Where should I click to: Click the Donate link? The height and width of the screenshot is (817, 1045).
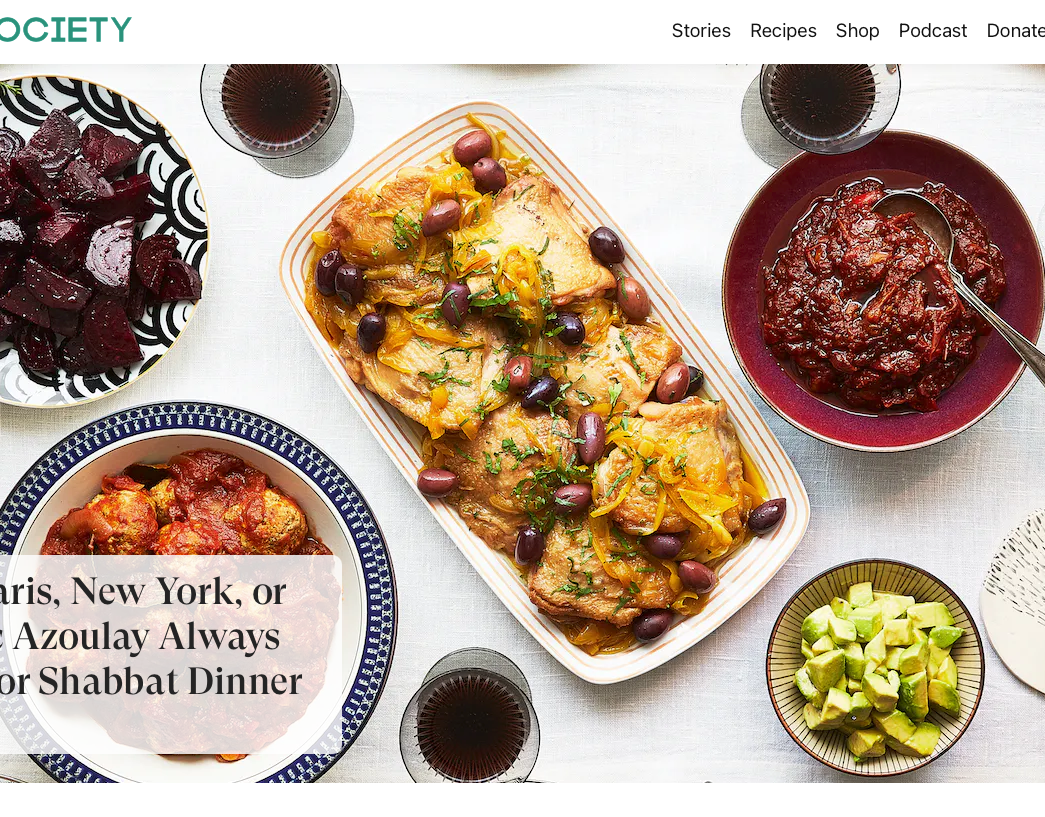(1016, 31)
